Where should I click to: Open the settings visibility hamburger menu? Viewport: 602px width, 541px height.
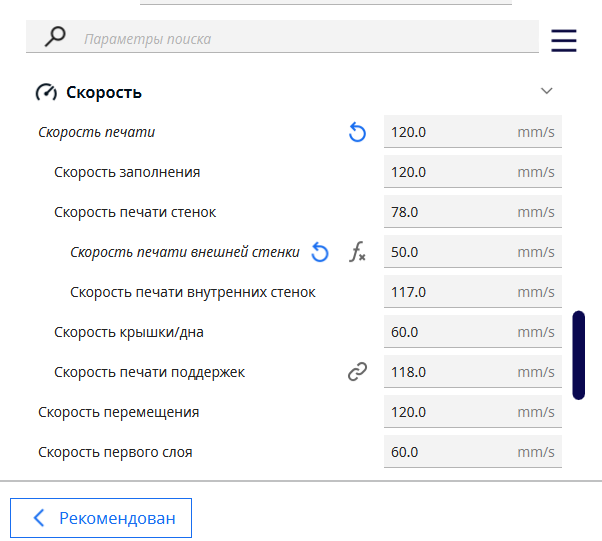(x=564, y=40)
